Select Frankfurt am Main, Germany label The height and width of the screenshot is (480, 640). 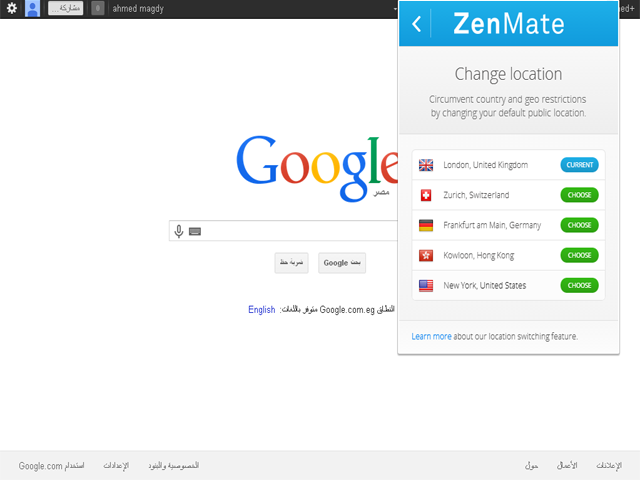(492, 225)
